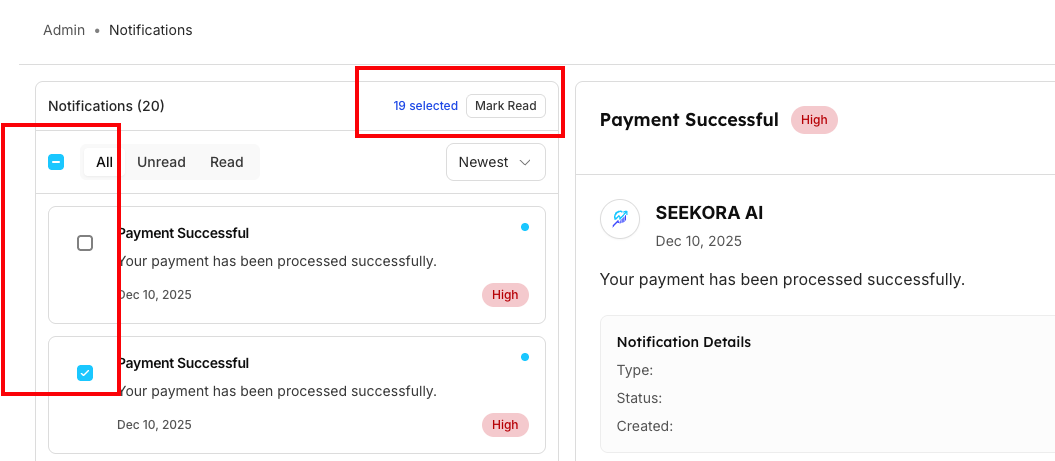Toggle the select-all notifications checkbox

click(x=56, y=162)
